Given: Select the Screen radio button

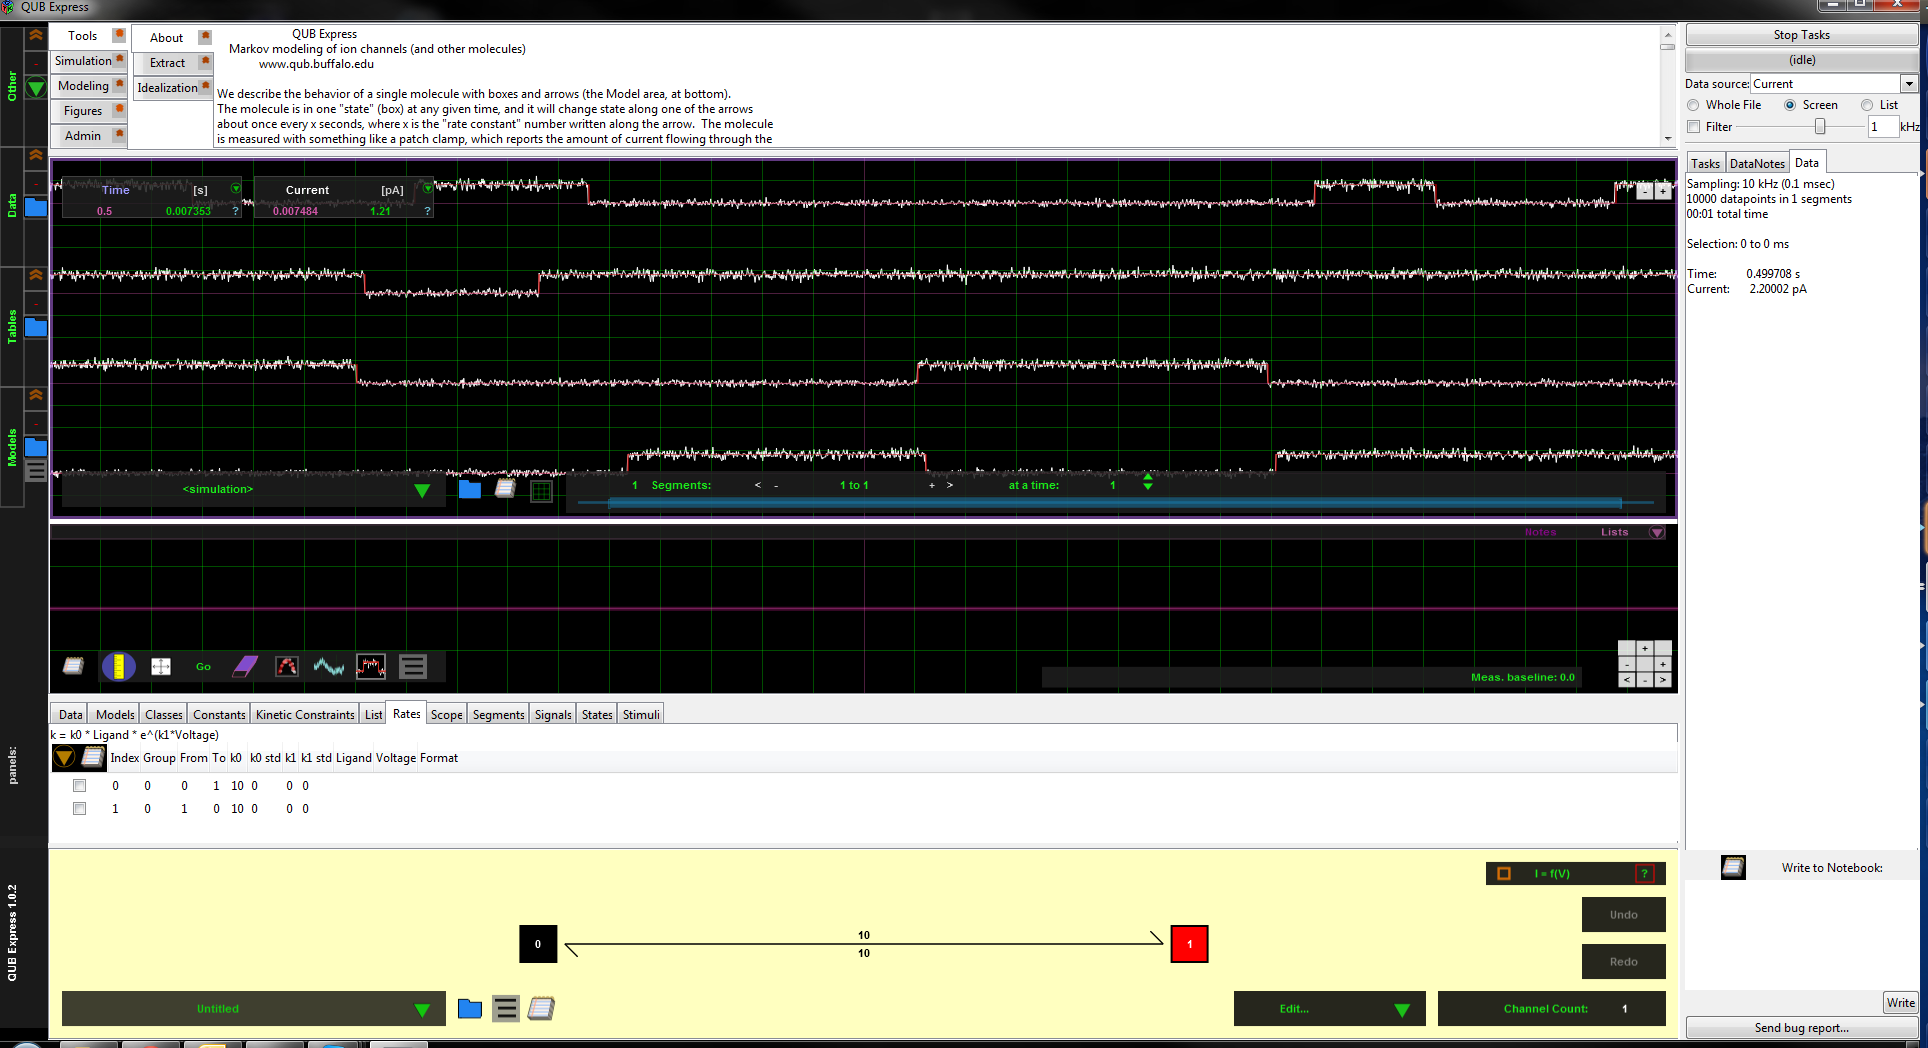Looking at the screenshot, I should coord(1790,105).
